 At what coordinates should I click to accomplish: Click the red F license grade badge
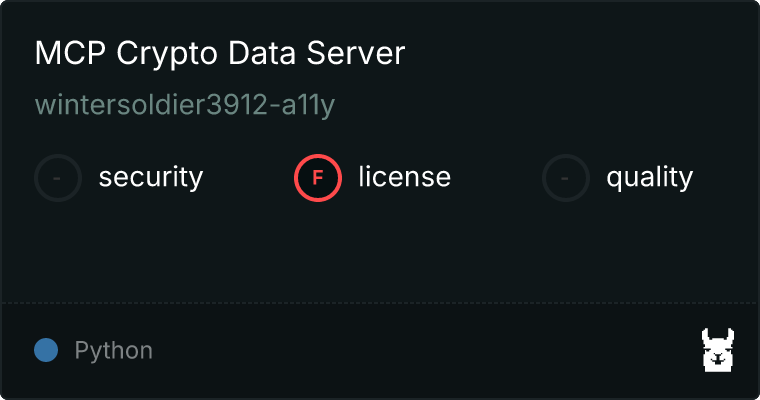[x=318, y=178]
